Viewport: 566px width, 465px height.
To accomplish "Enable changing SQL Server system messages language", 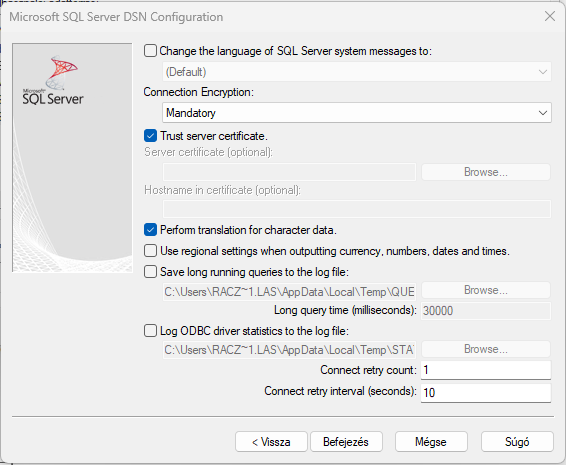I will (x=150, y=51).
